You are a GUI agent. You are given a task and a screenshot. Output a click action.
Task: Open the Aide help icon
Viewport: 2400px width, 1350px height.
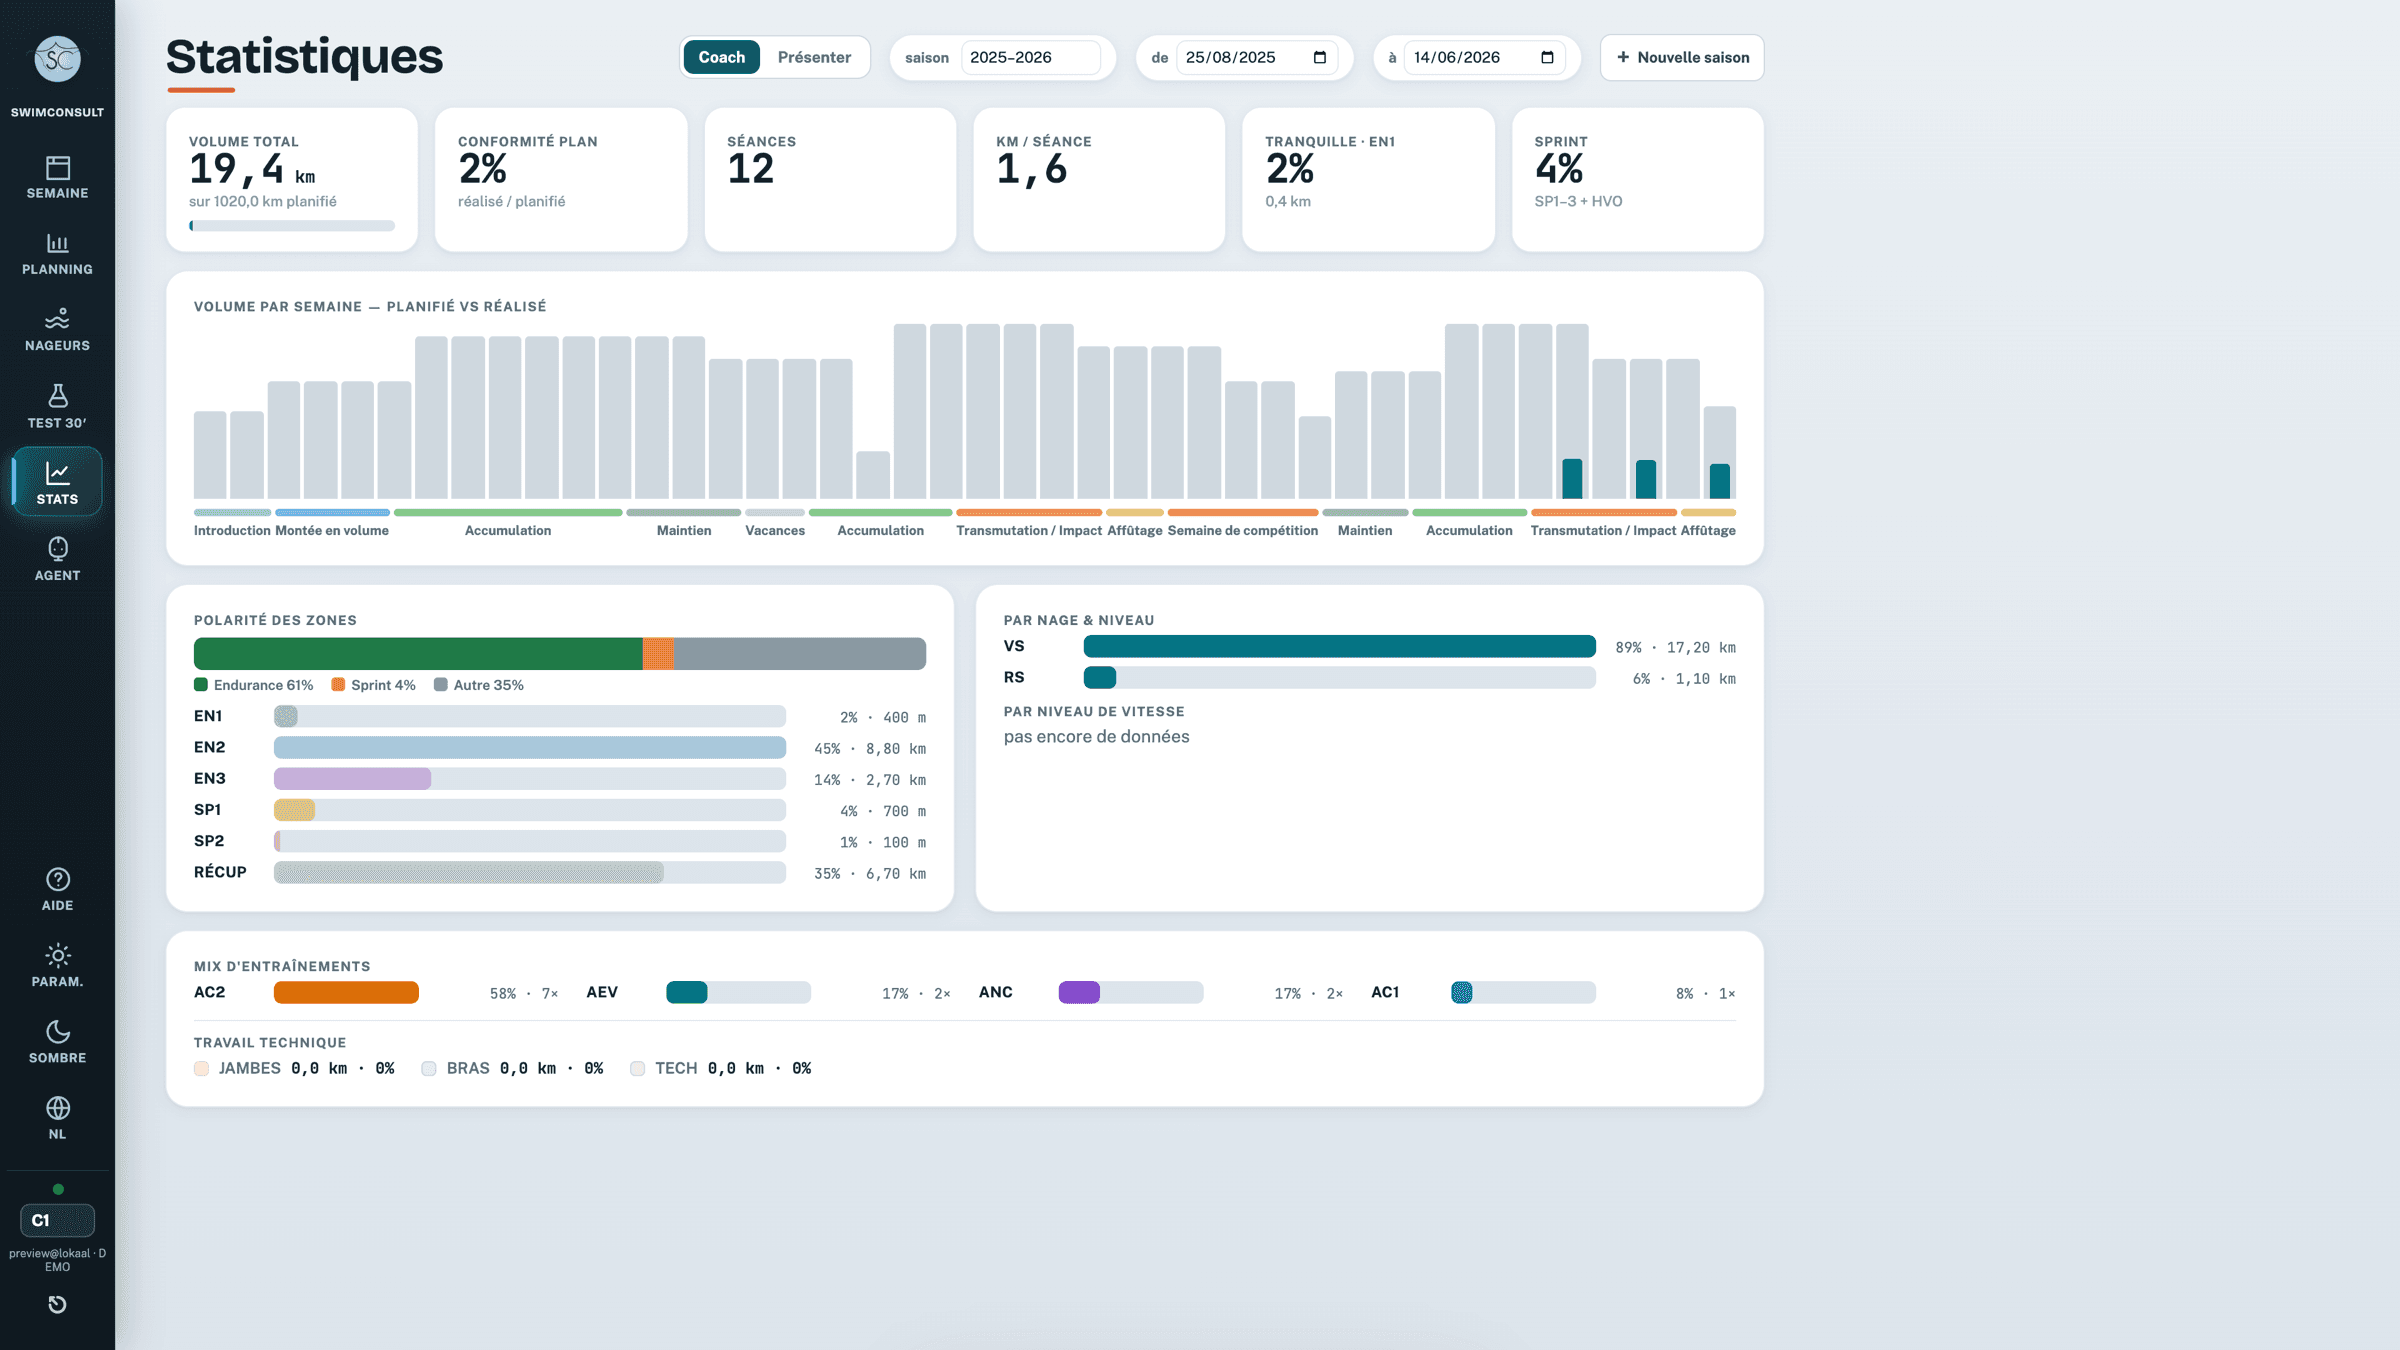(58, 879)
